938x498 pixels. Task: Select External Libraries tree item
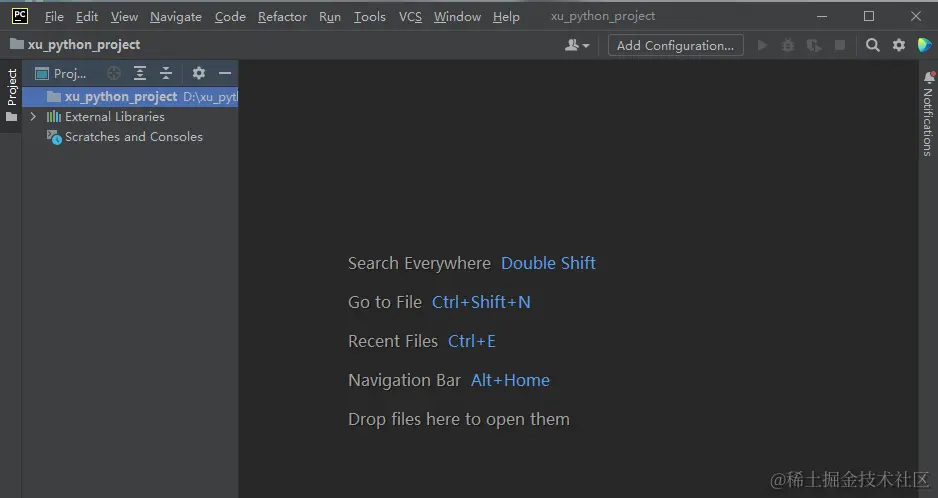pos(115,117)
